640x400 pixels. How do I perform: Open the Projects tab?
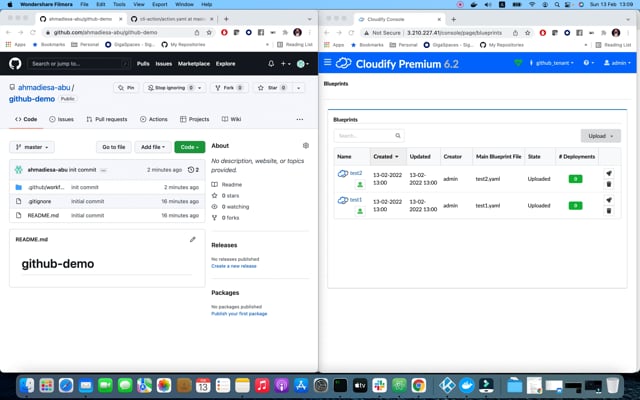tap(195, 119)
